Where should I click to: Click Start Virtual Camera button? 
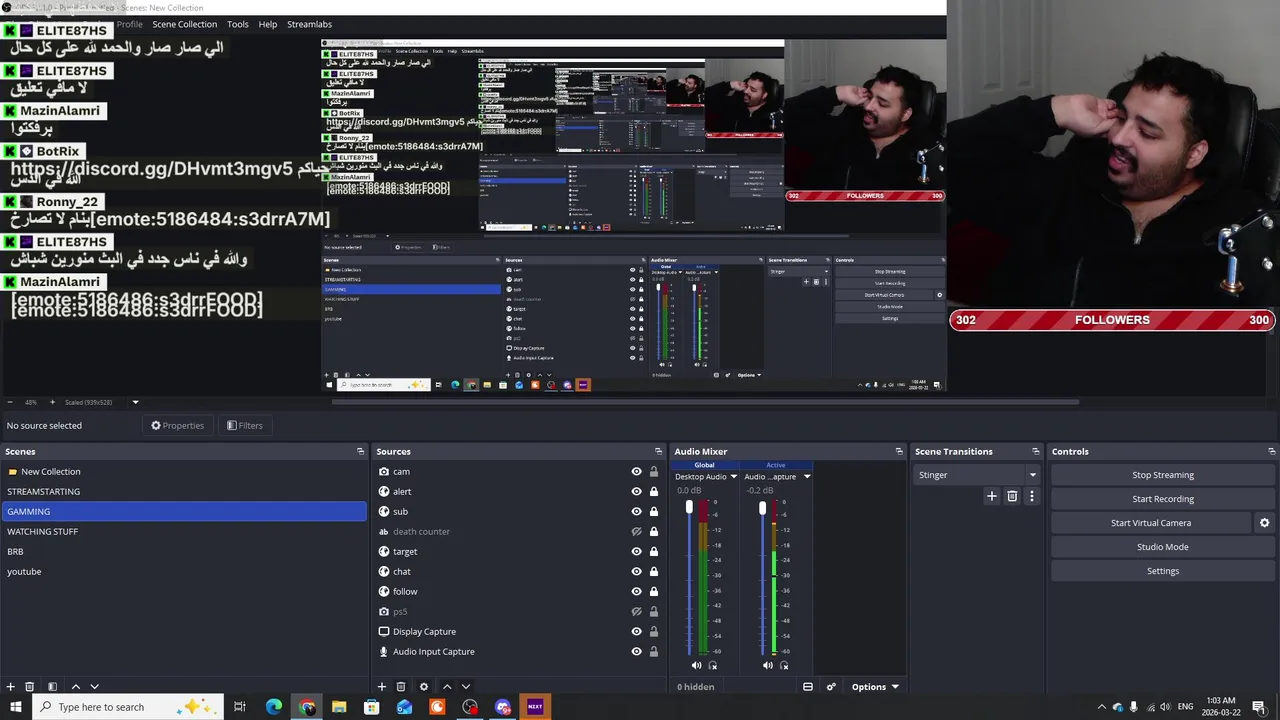1151,523
